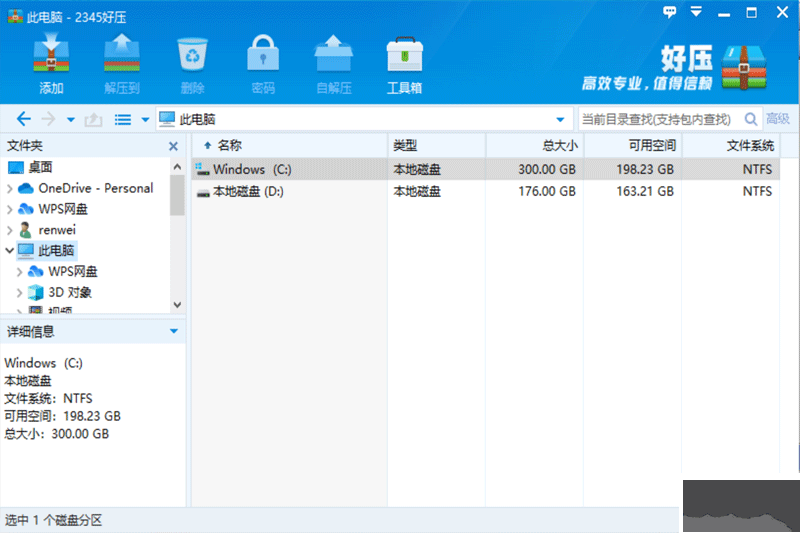The image size is (800, 533).
Task: Select the 3D 对象 cube icon
Action: pos(36,292)
